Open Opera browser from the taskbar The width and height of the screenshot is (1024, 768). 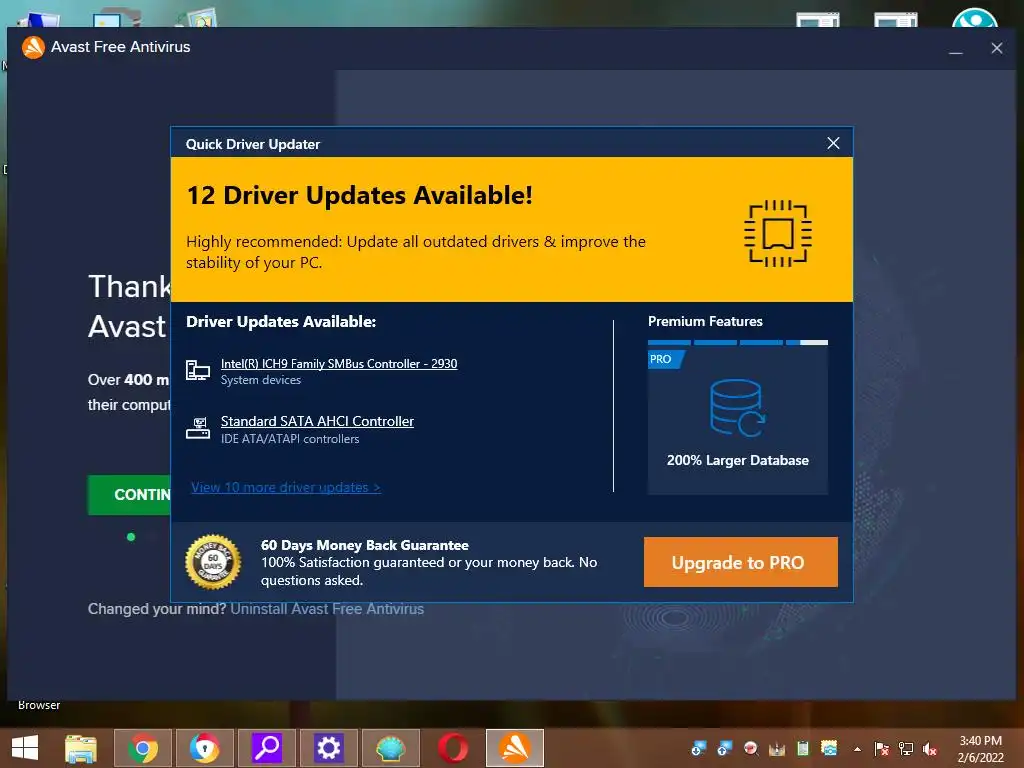(x=453, y=748)
